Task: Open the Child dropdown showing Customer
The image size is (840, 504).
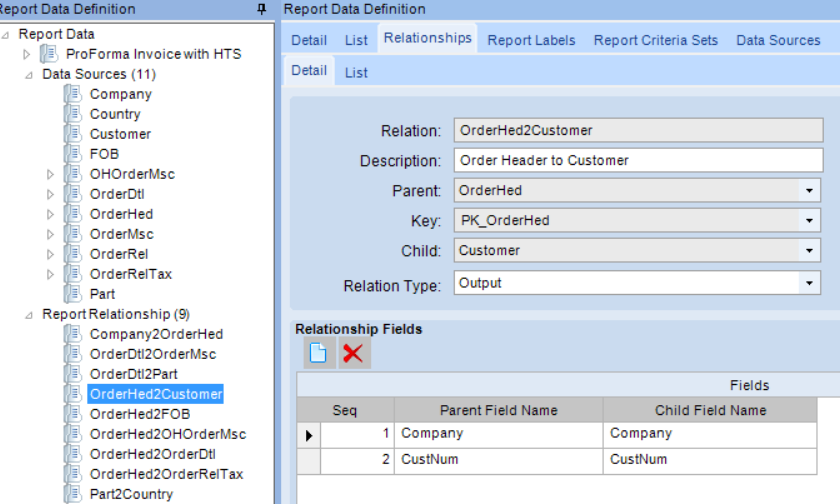Action: (809, 251)
